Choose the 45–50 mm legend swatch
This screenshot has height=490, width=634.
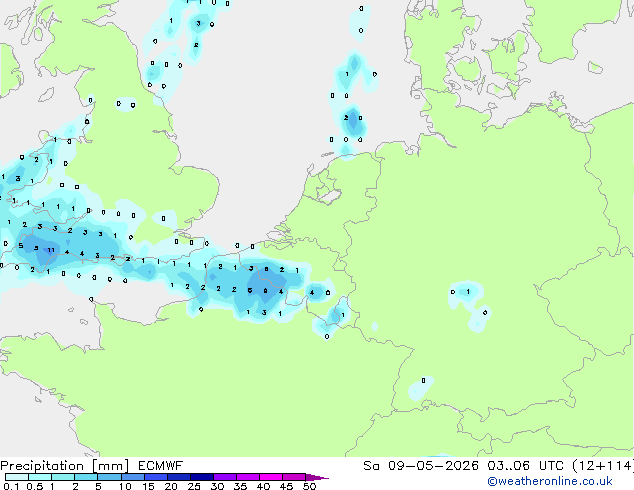[x=294, y=477]
